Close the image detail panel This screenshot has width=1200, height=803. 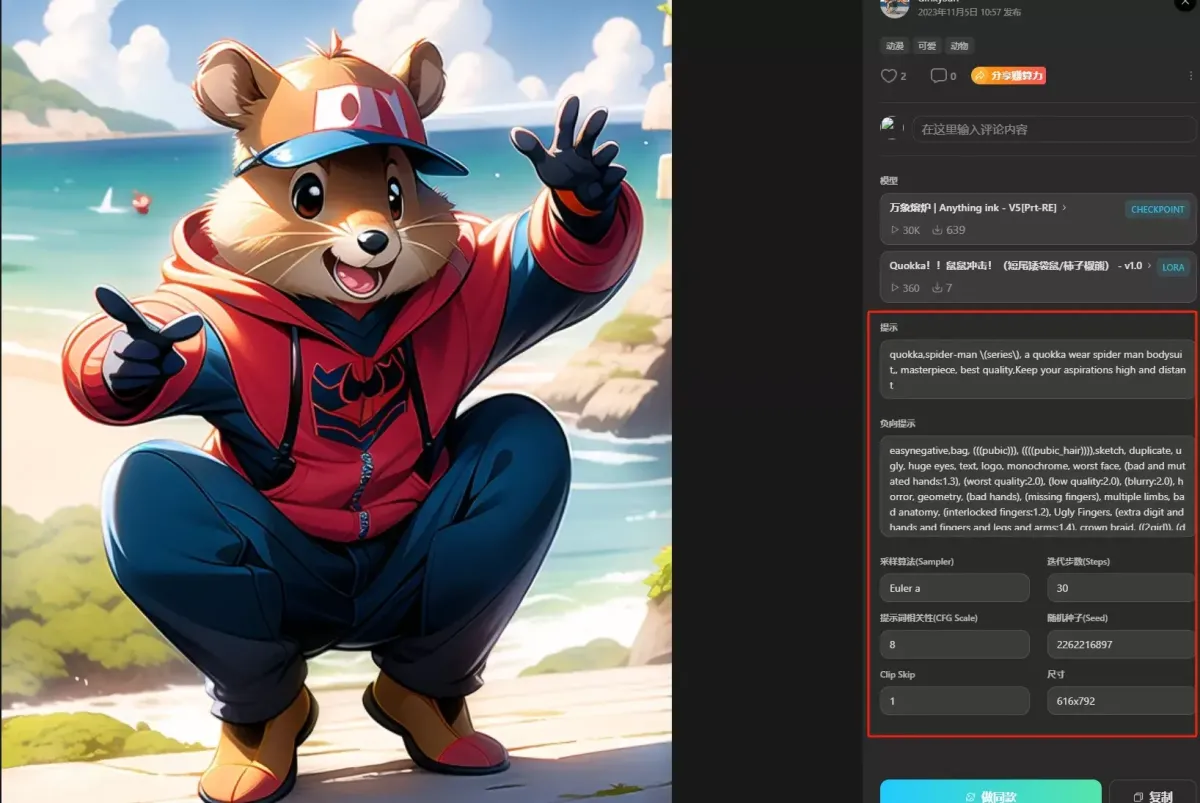click(x=1185, y=5)
